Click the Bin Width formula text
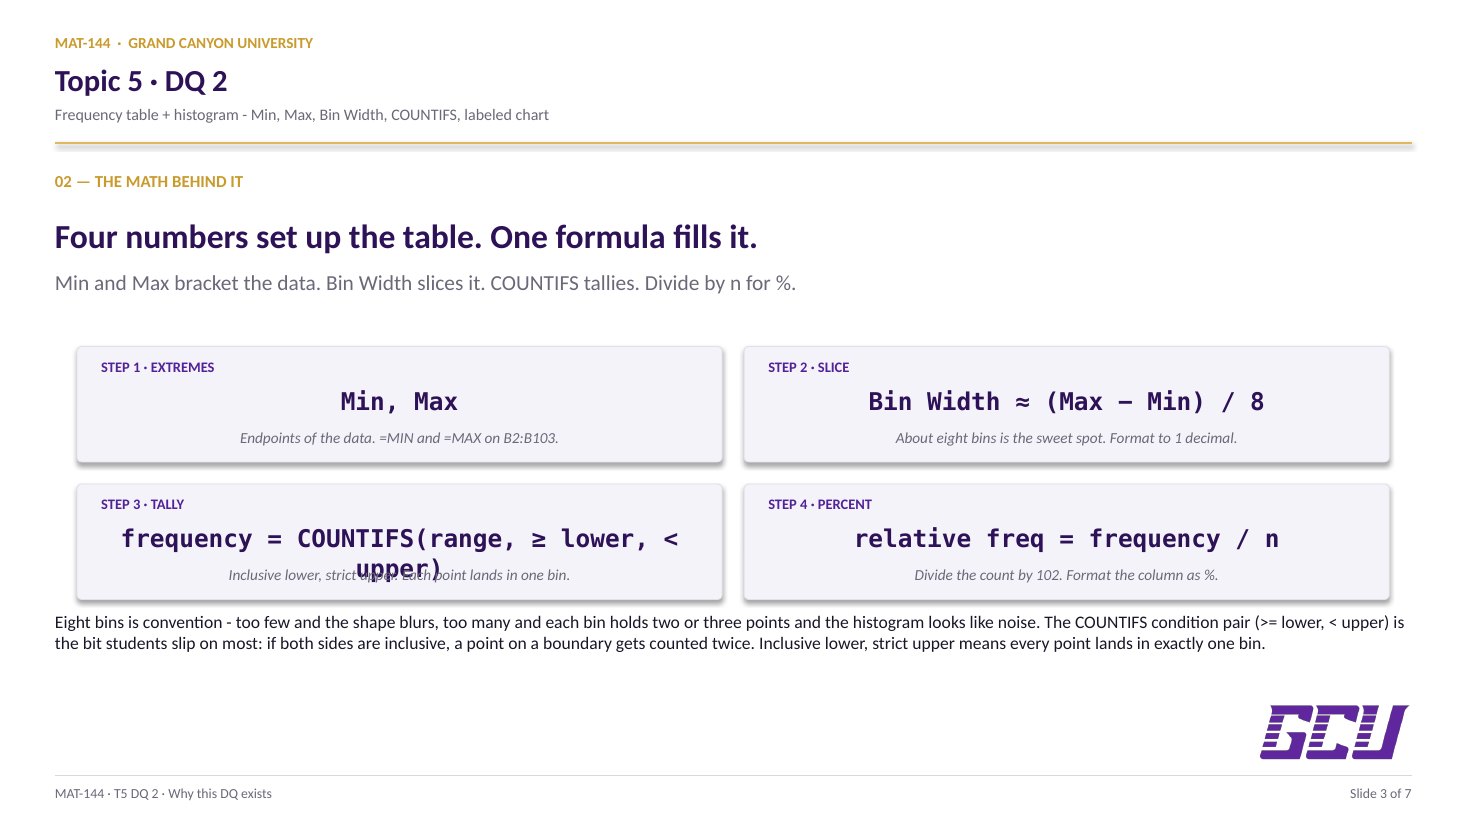Viewport: 1467px width, 825px height. (1066, 402)
